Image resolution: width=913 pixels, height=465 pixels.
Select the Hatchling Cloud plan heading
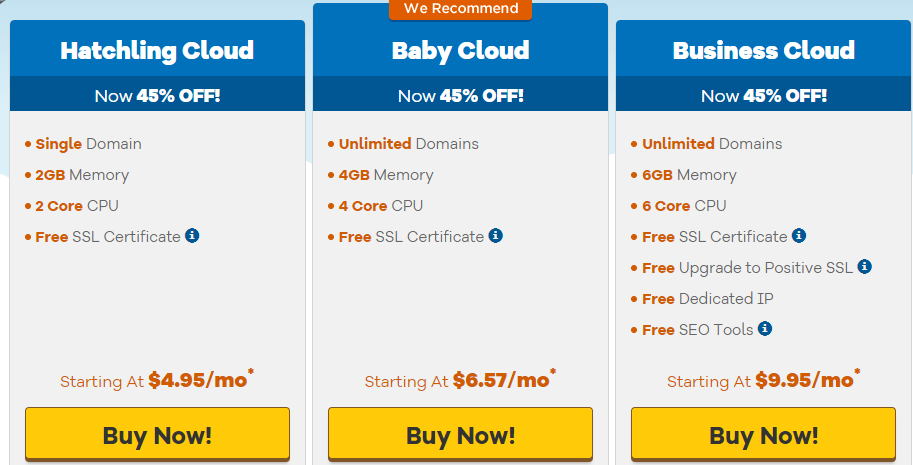[157, 51]
